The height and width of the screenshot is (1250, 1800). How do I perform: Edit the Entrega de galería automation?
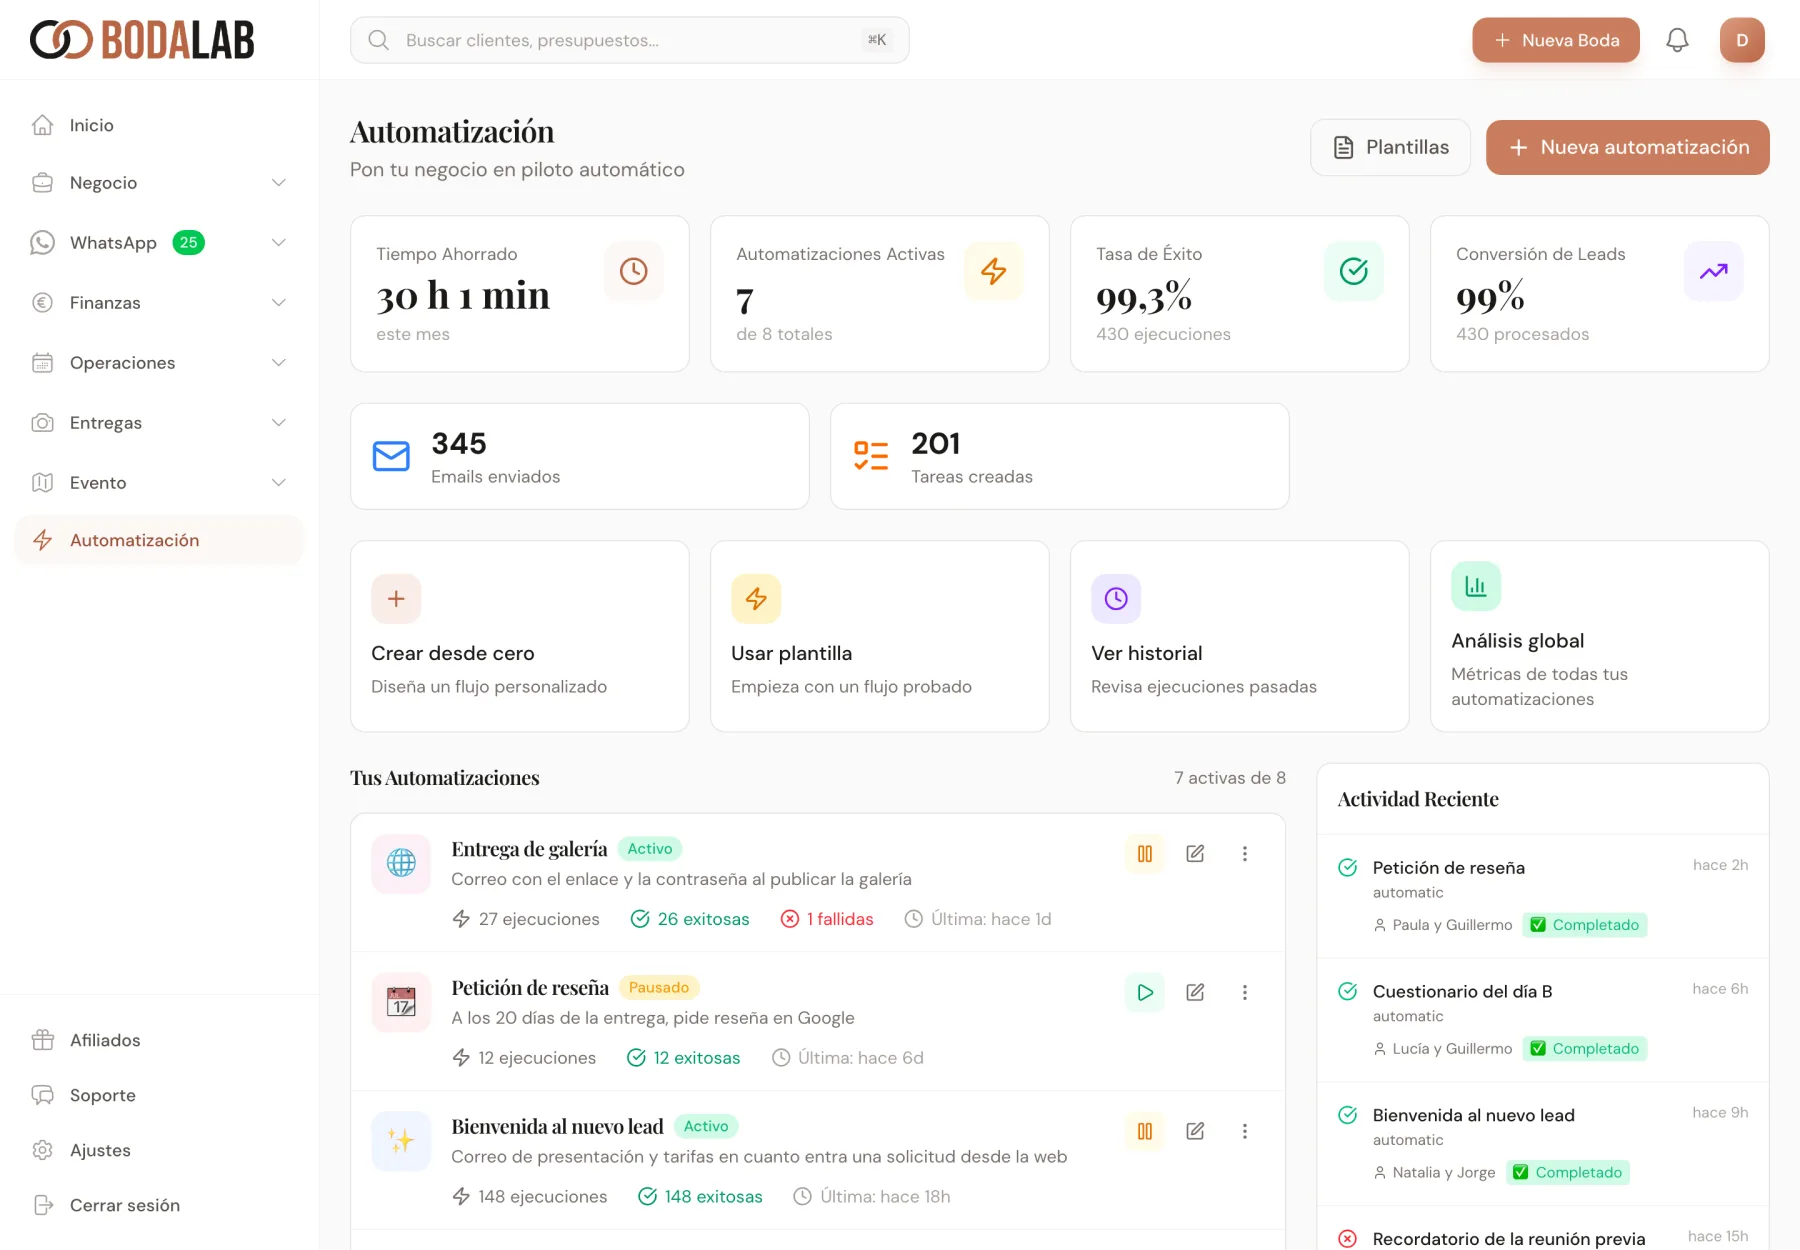[1195, 854]
